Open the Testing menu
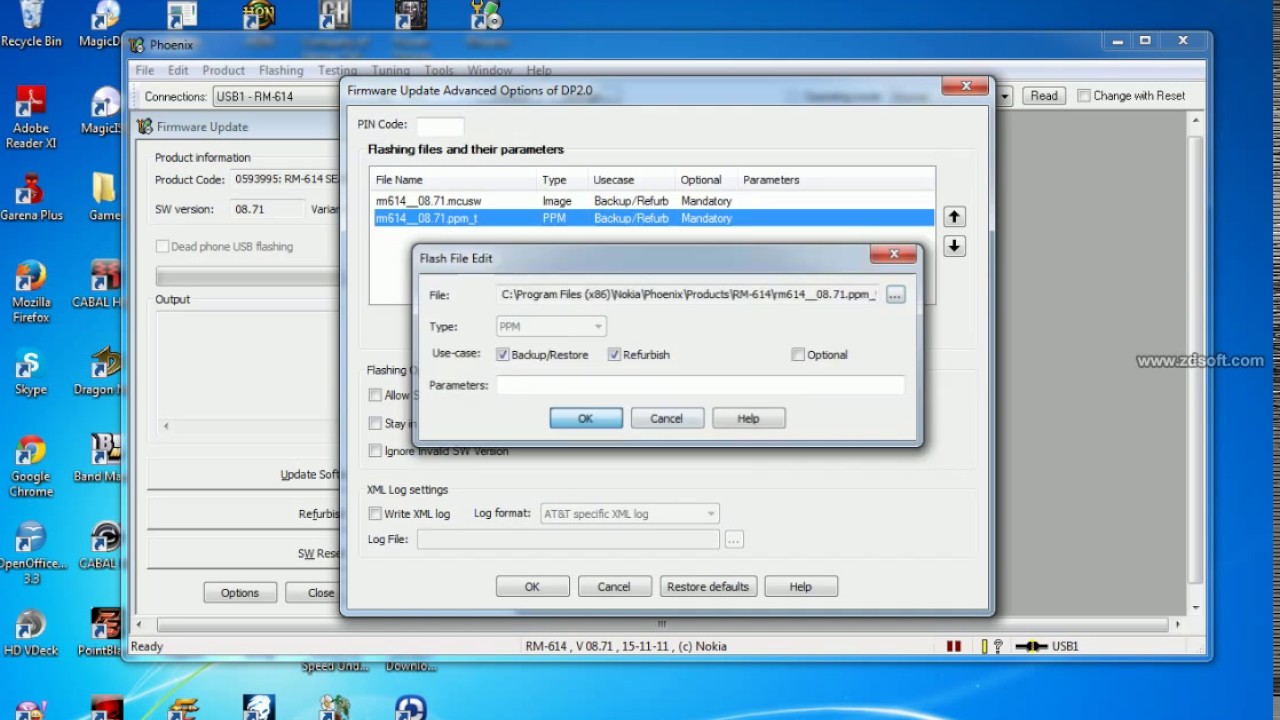Viewport: 1280px width, 720px height. [x=337, y=71]
